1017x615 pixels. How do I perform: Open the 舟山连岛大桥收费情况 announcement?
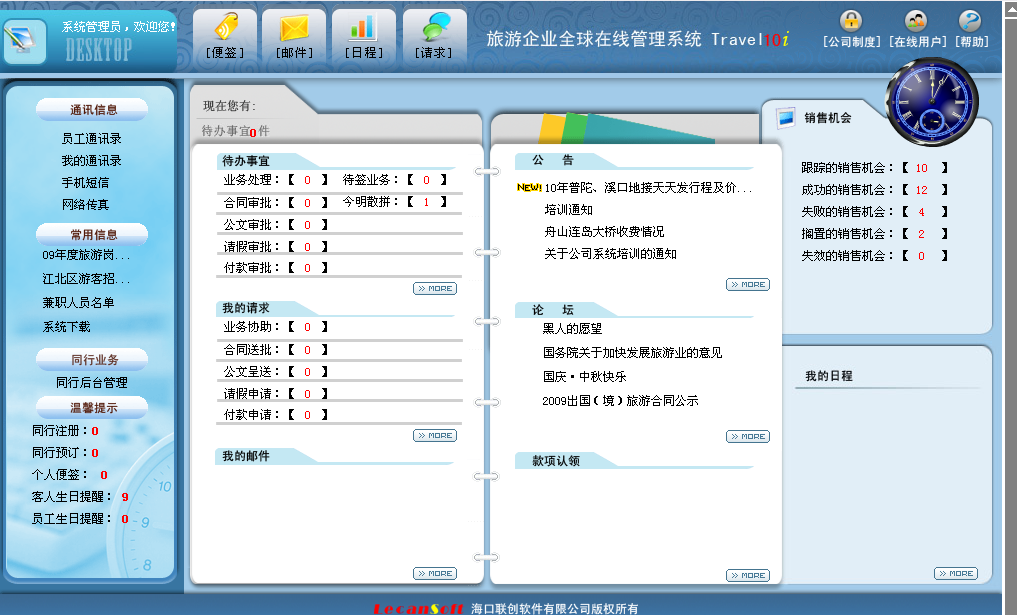click(604, 232)
